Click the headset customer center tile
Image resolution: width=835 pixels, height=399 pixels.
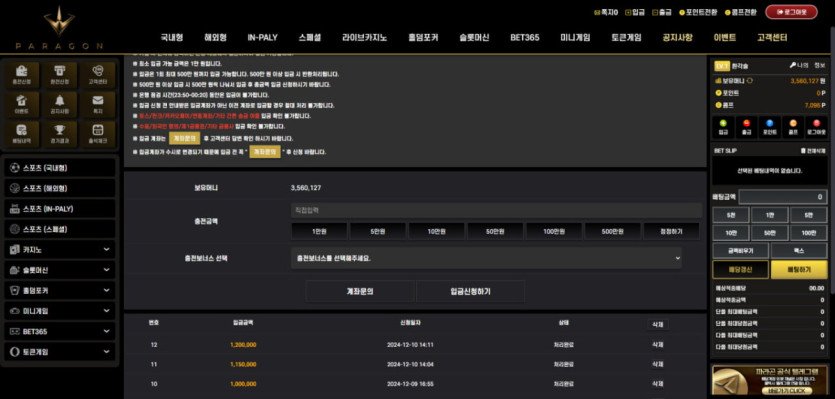(97, 75)
